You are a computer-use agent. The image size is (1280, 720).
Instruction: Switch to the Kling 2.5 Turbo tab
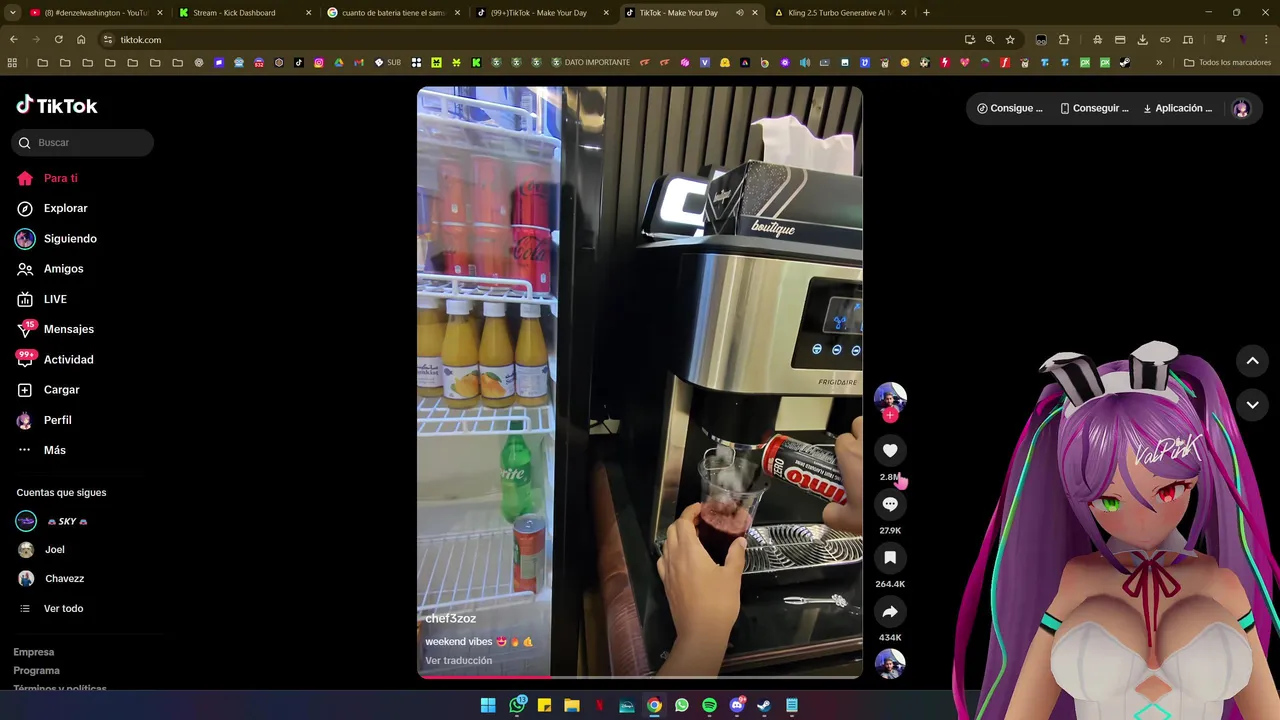[840, 13]
